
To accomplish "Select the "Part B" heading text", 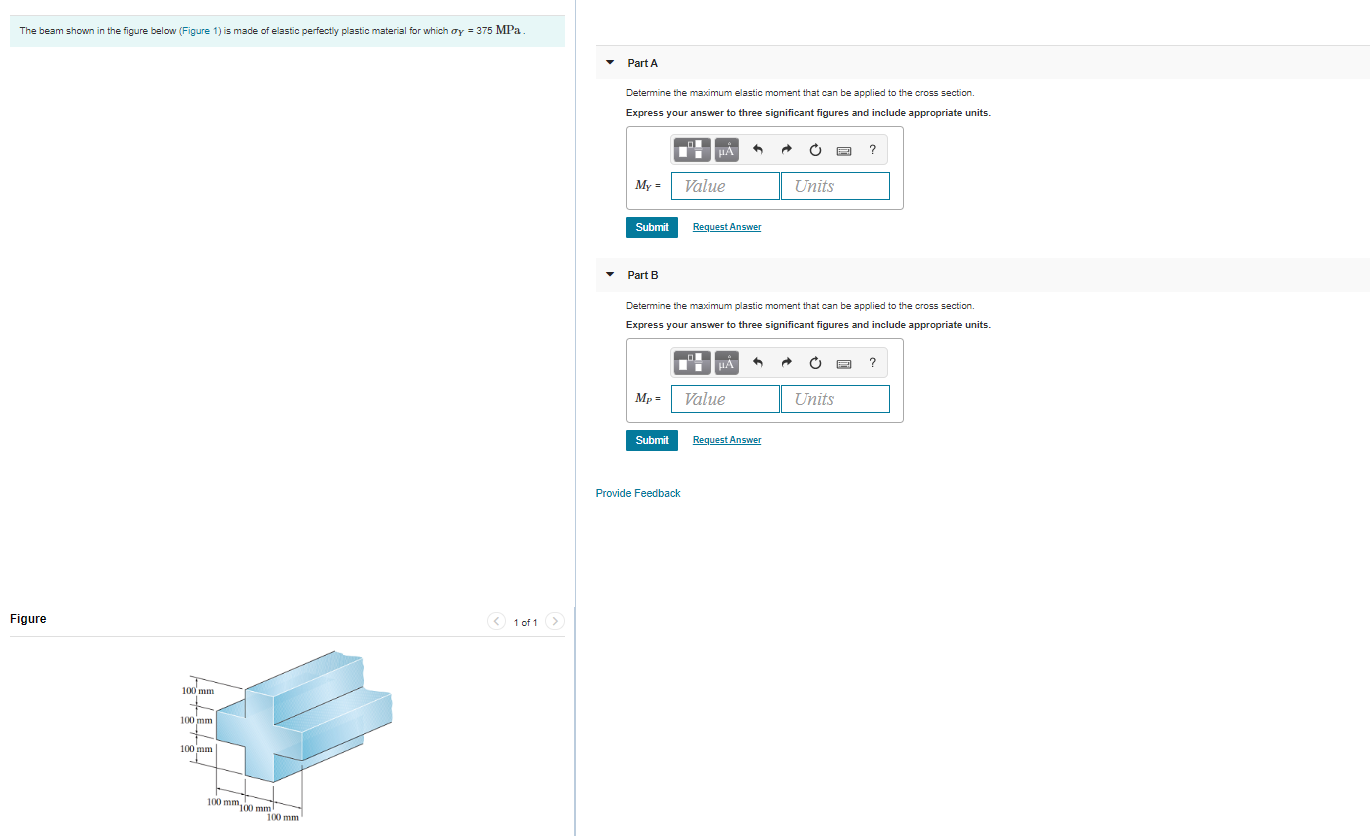I will 643,275.
